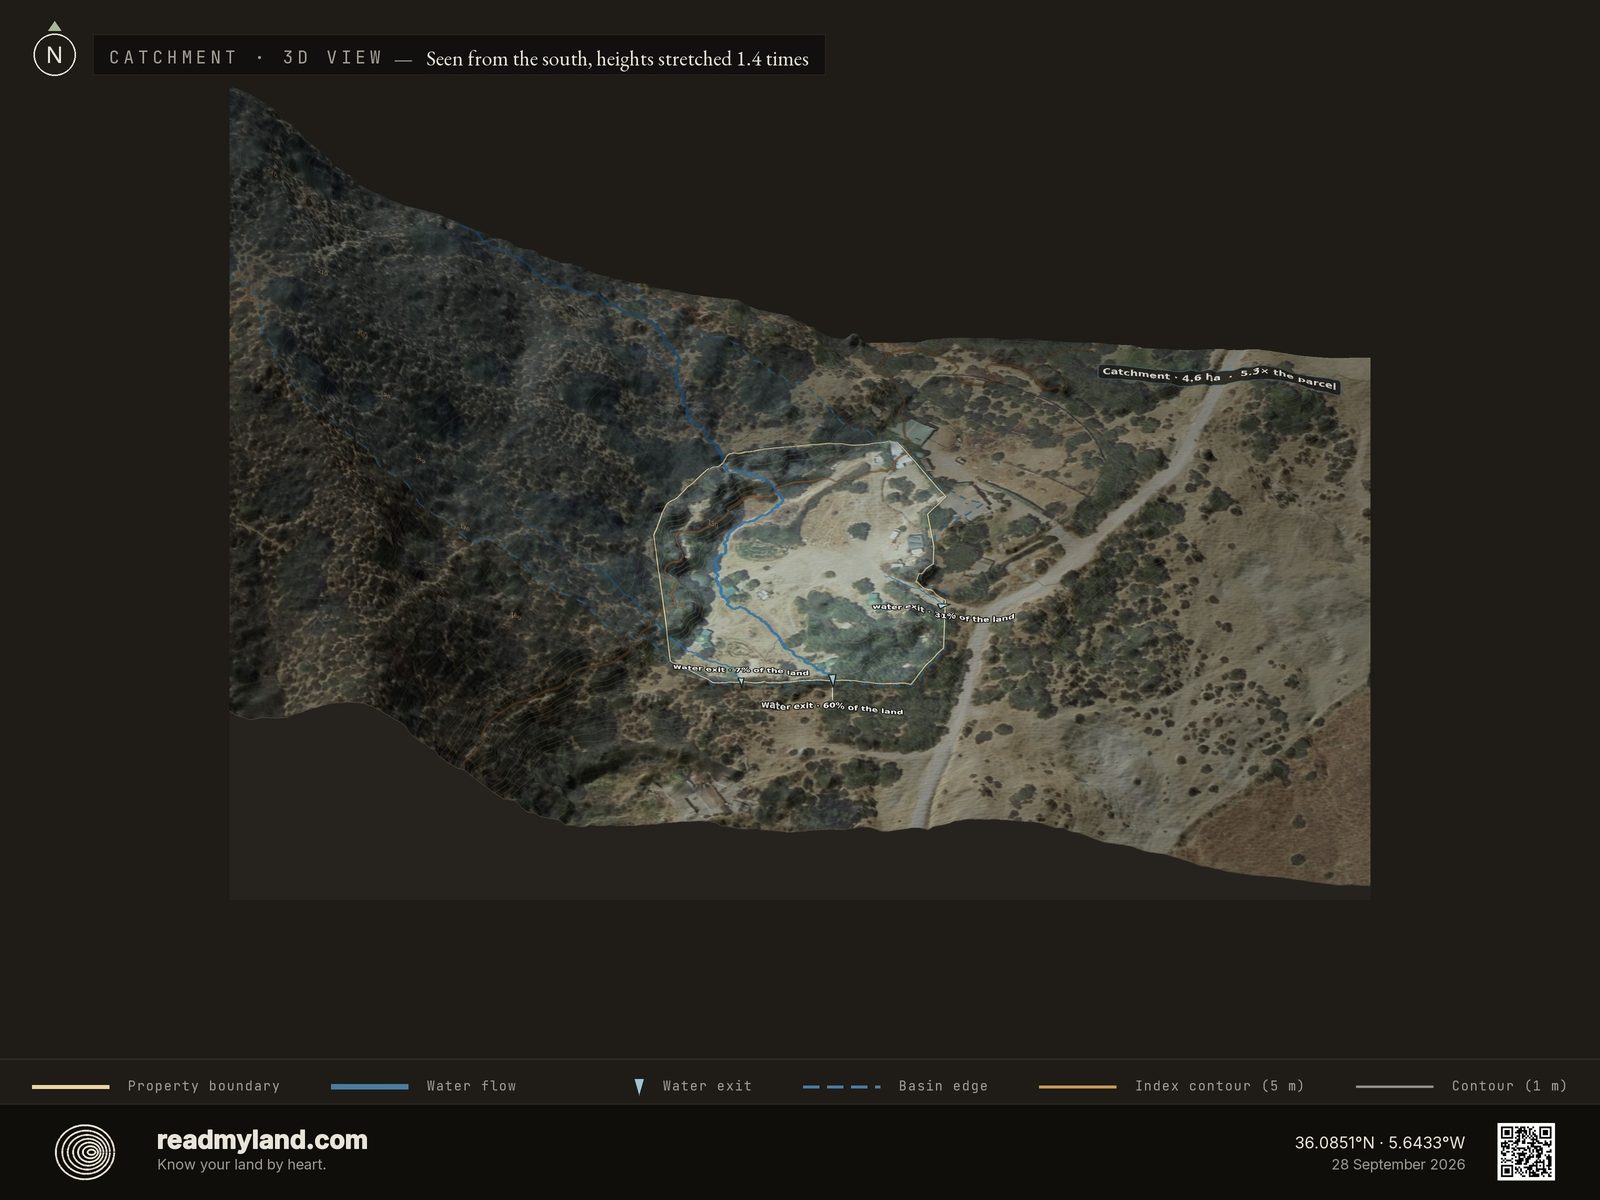Click the Contour (1 m) legend line swatch

click(x=1394, y=1086)
